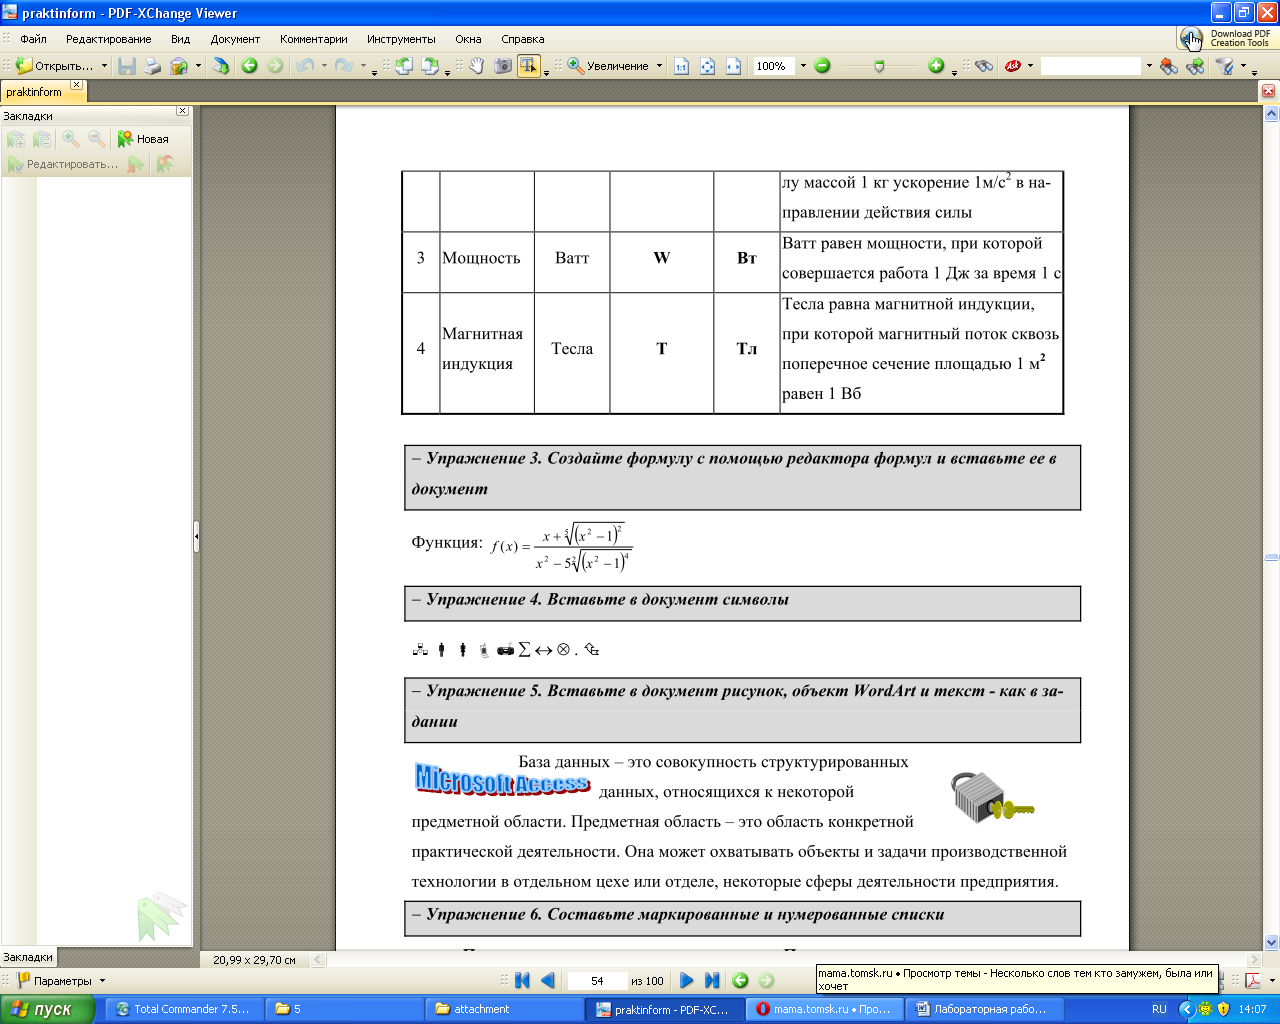The height and width of the screenshot is (1024, 1280).
Task: Click the 'Закладки' bottom panel tab
Action: 28,957
